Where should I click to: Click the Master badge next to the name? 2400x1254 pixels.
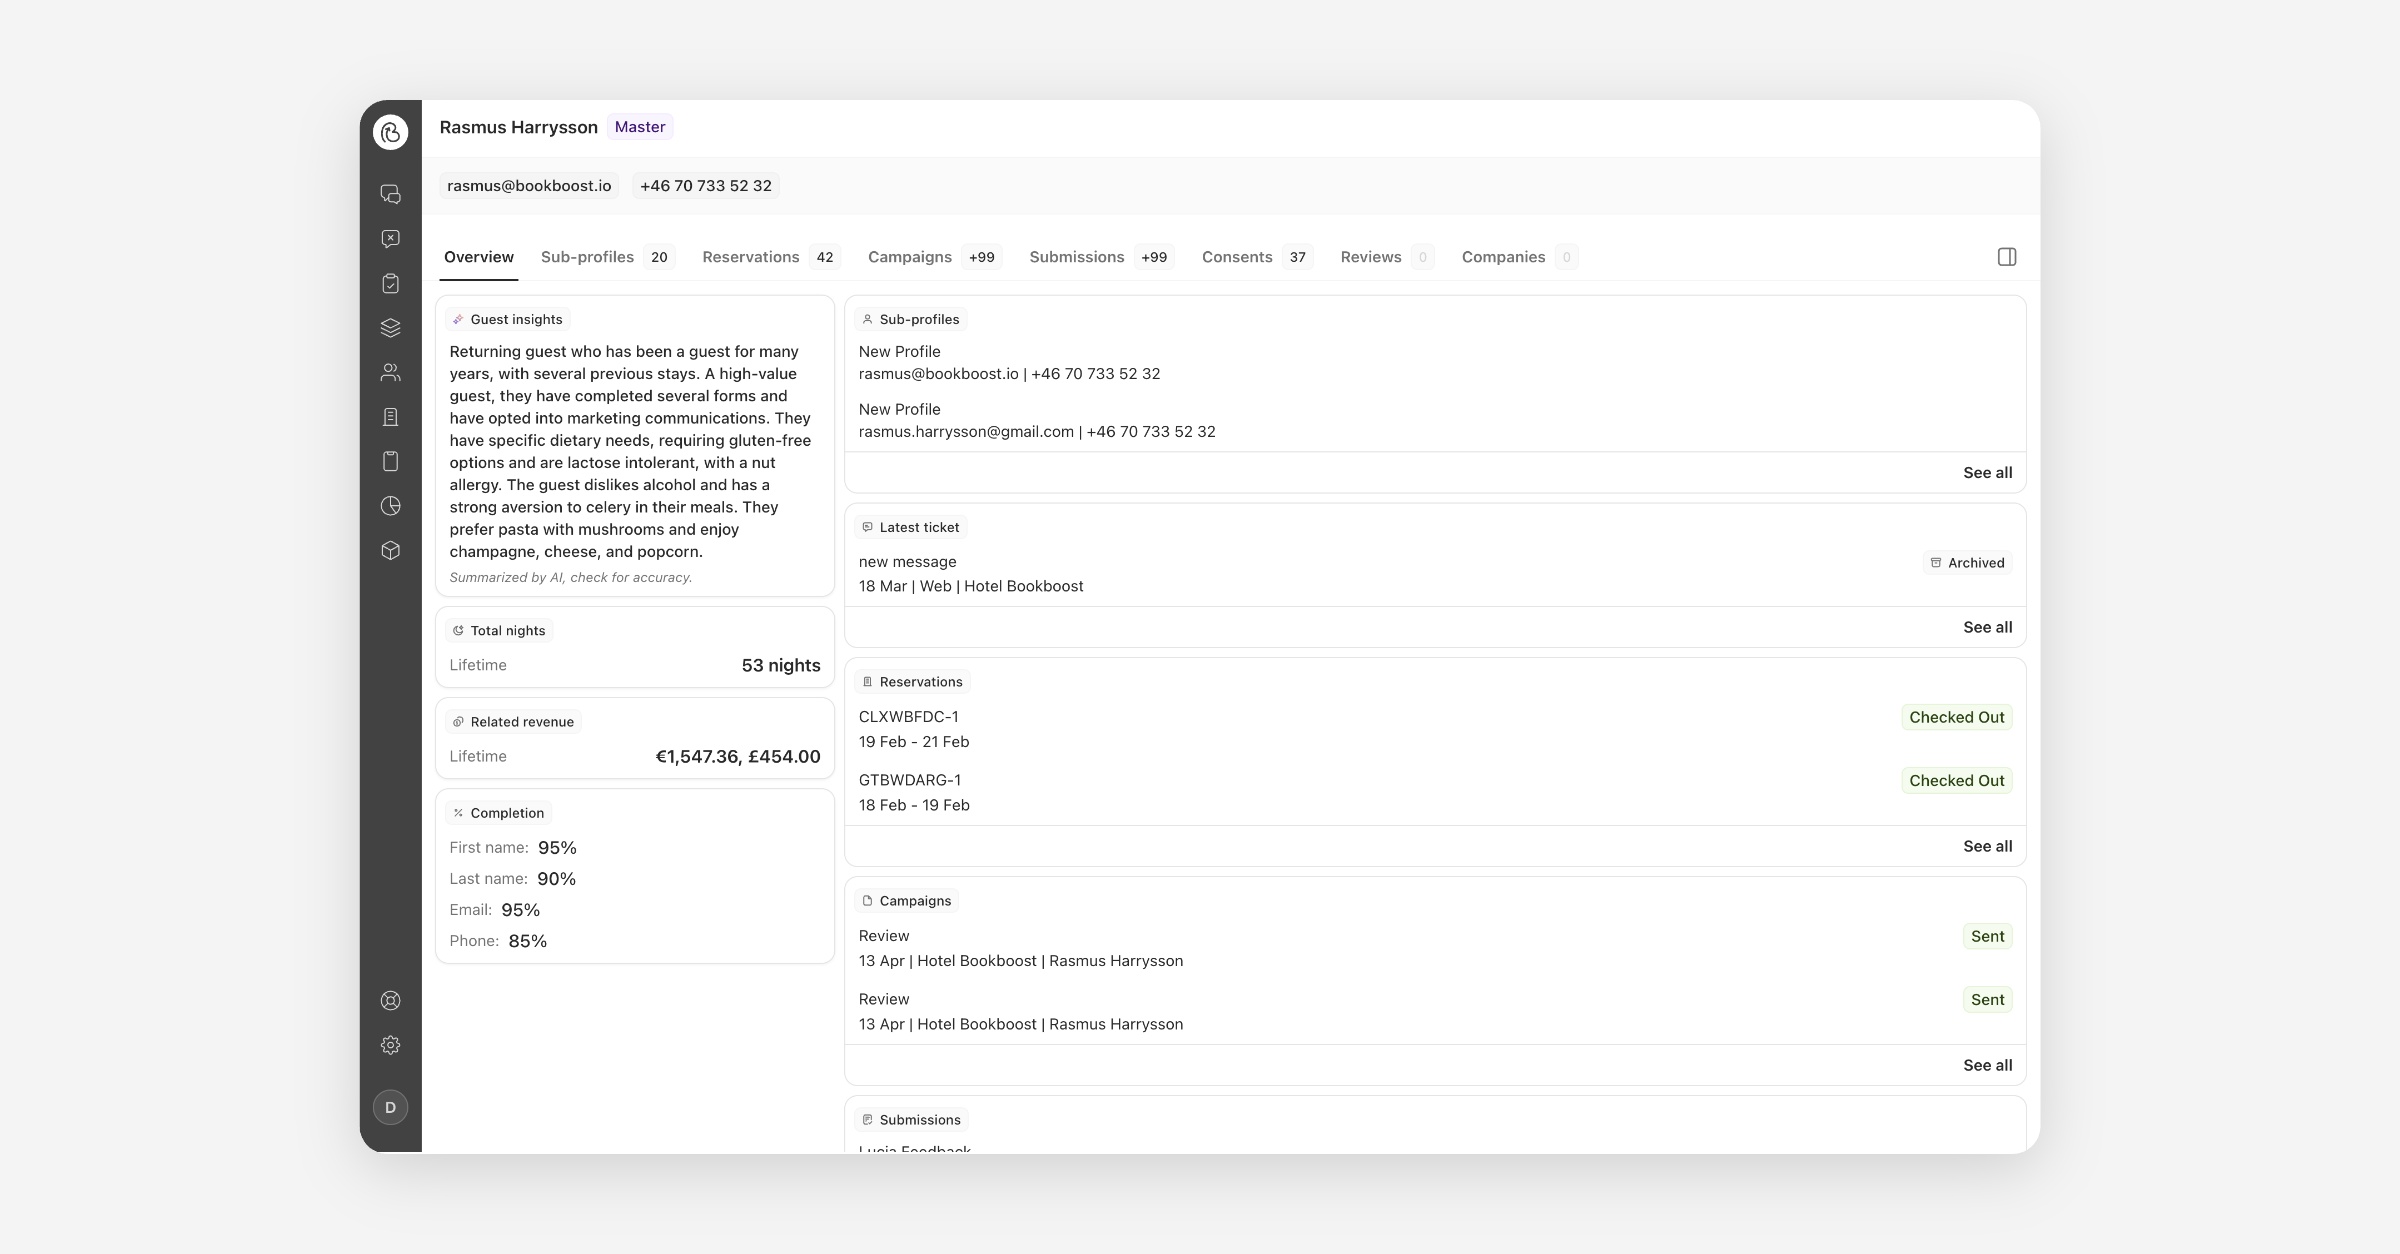click(640, 127)
